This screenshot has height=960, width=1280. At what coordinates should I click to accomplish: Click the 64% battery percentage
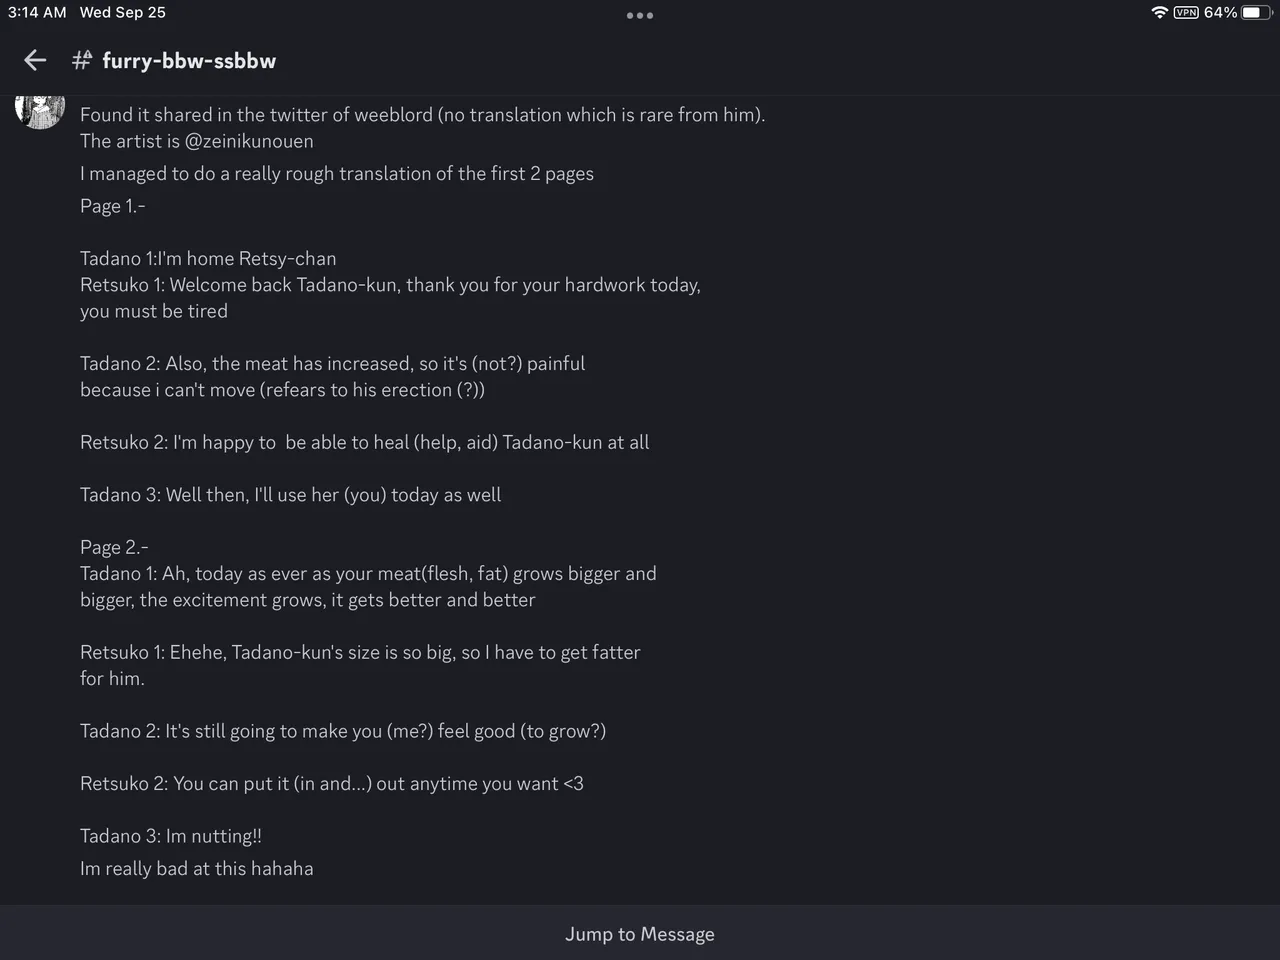(1220, 12)
